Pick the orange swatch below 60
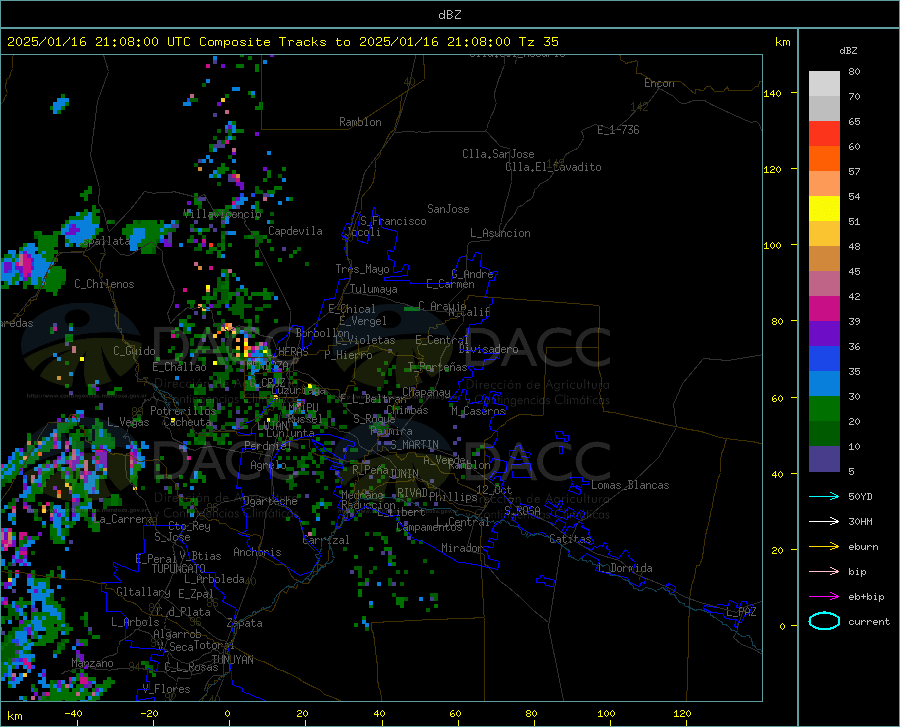 coord(824,159)
